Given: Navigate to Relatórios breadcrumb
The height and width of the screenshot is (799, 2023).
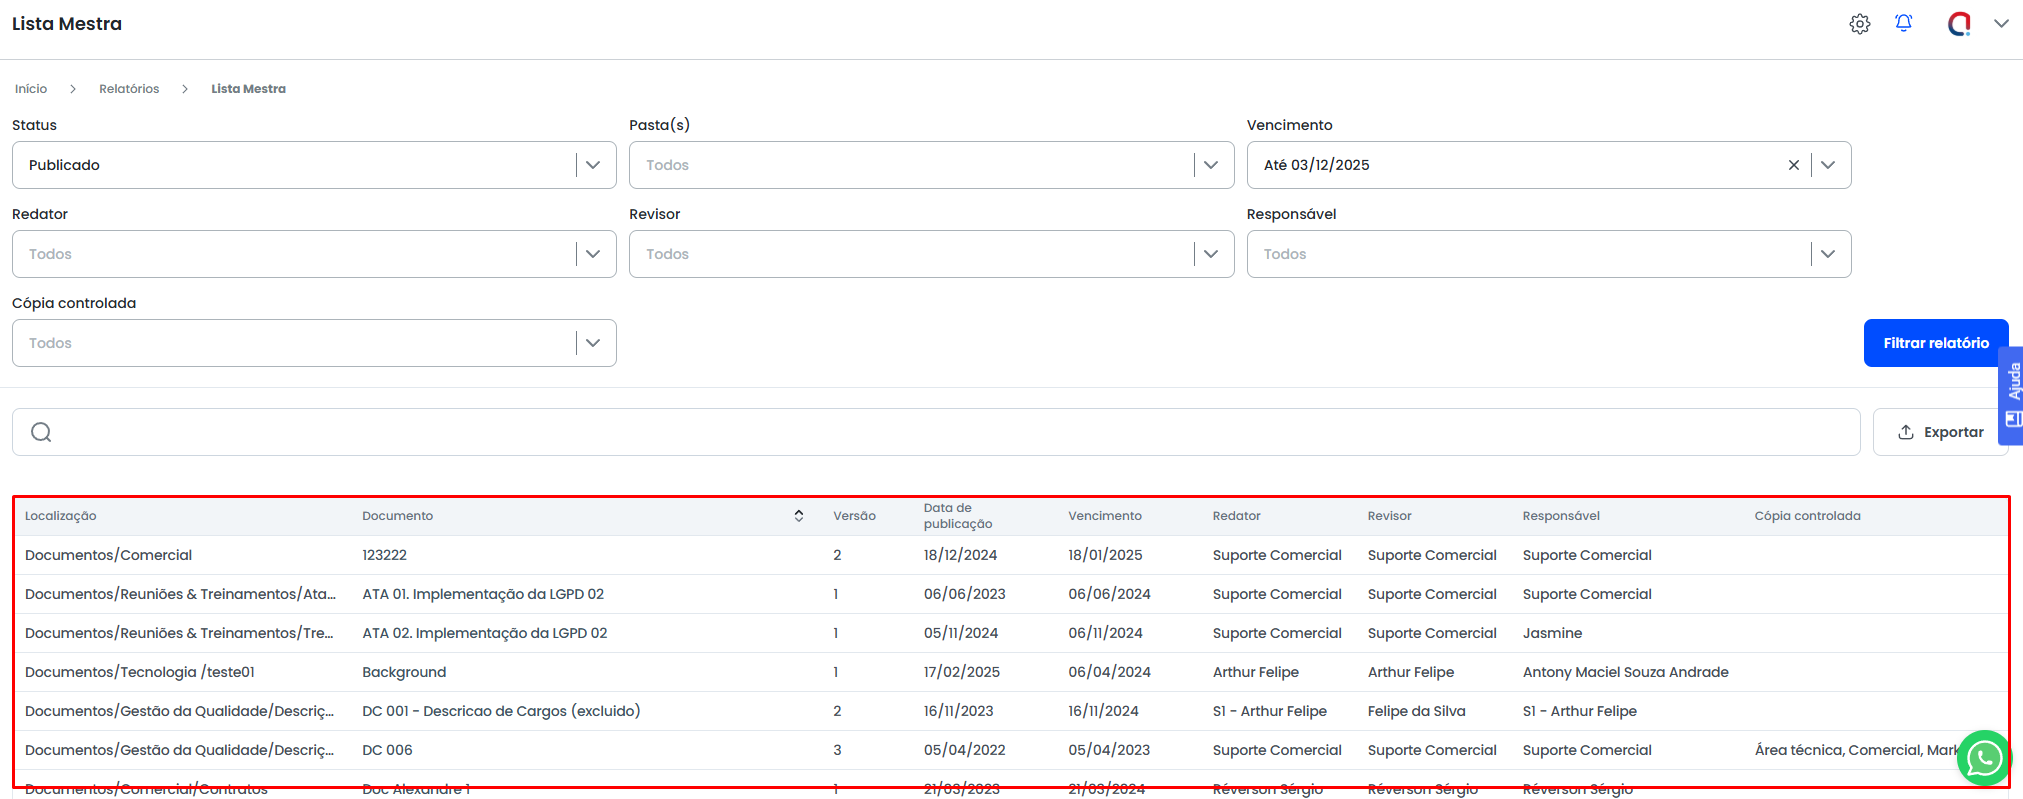Looking at the screenshot, I should pos(129,89).
